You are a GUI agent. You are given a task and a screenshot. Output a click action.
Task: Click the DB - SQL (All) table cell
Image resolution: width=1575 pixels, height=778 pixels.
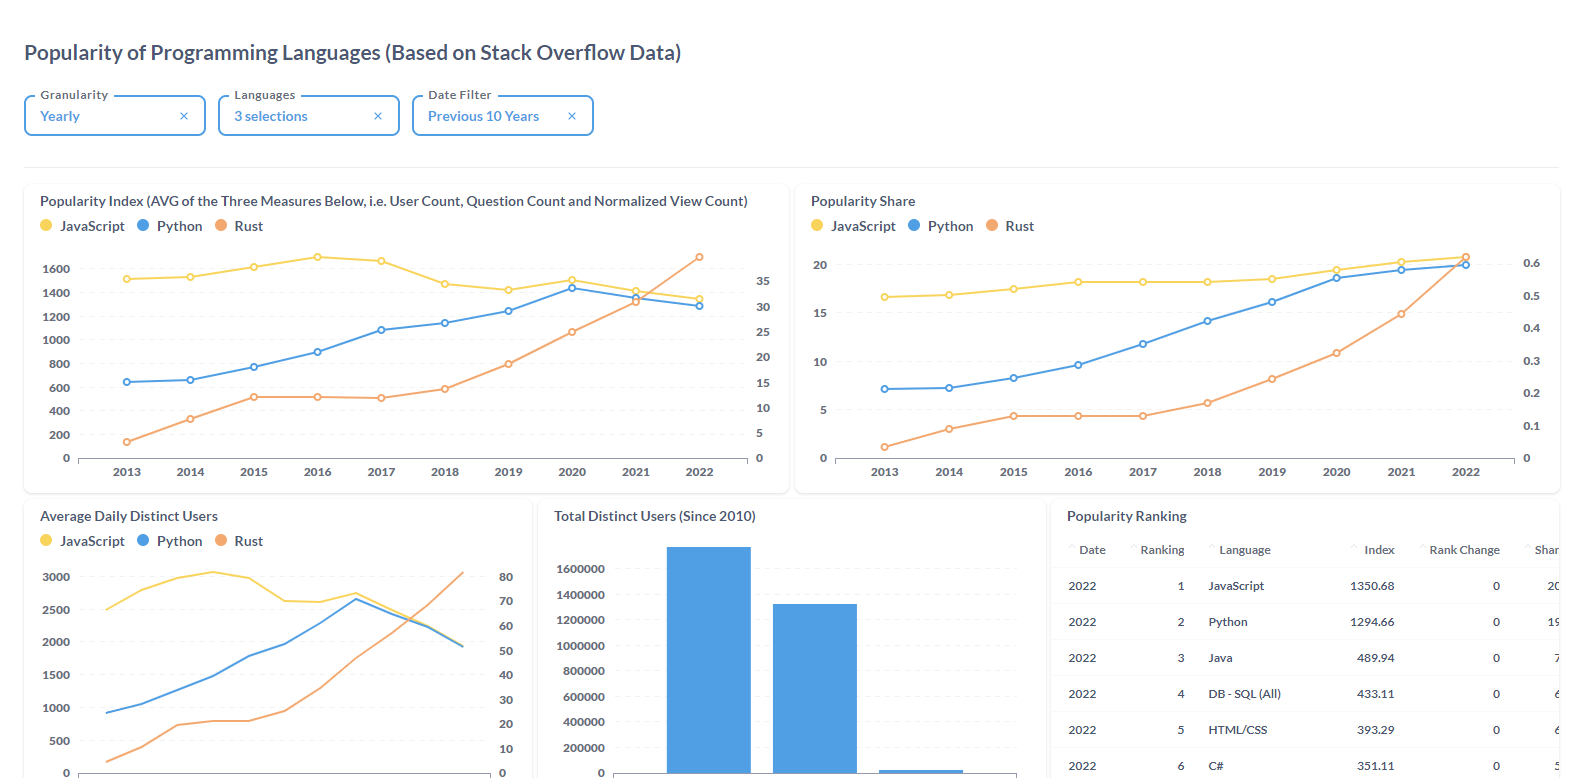point(1244,694)
